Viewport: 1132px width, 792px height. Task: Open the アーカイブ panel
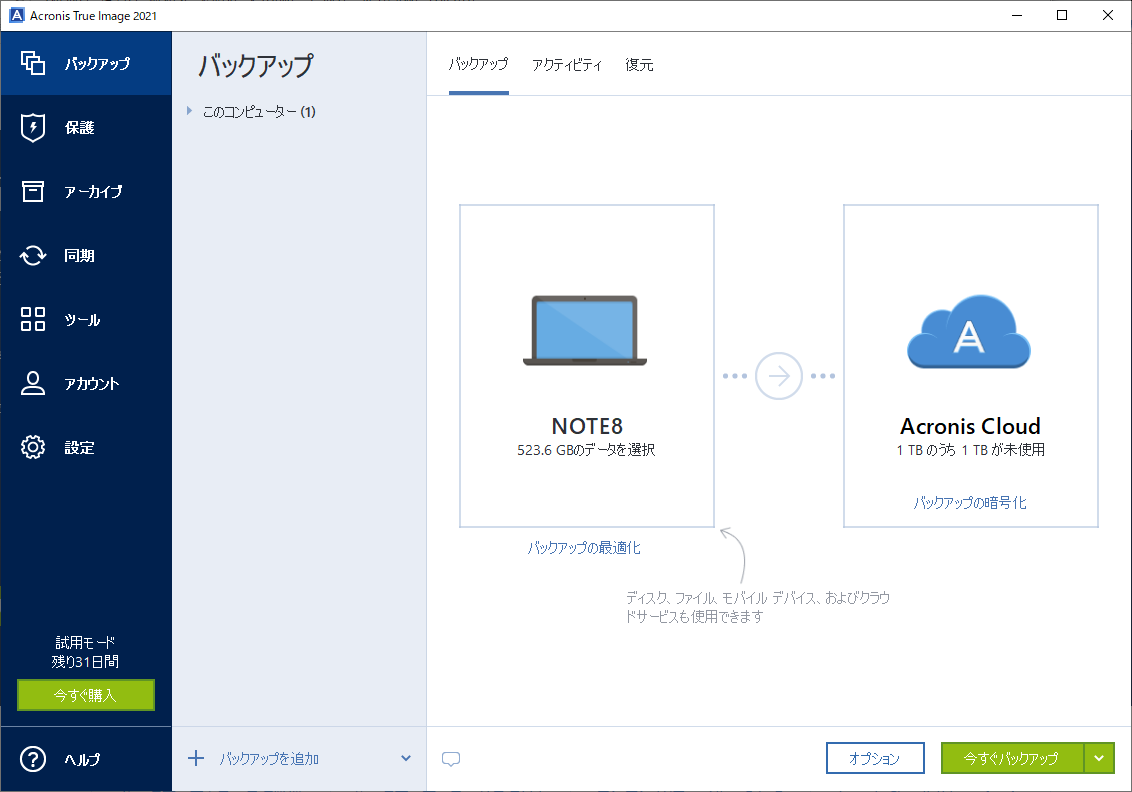[86, 191]
